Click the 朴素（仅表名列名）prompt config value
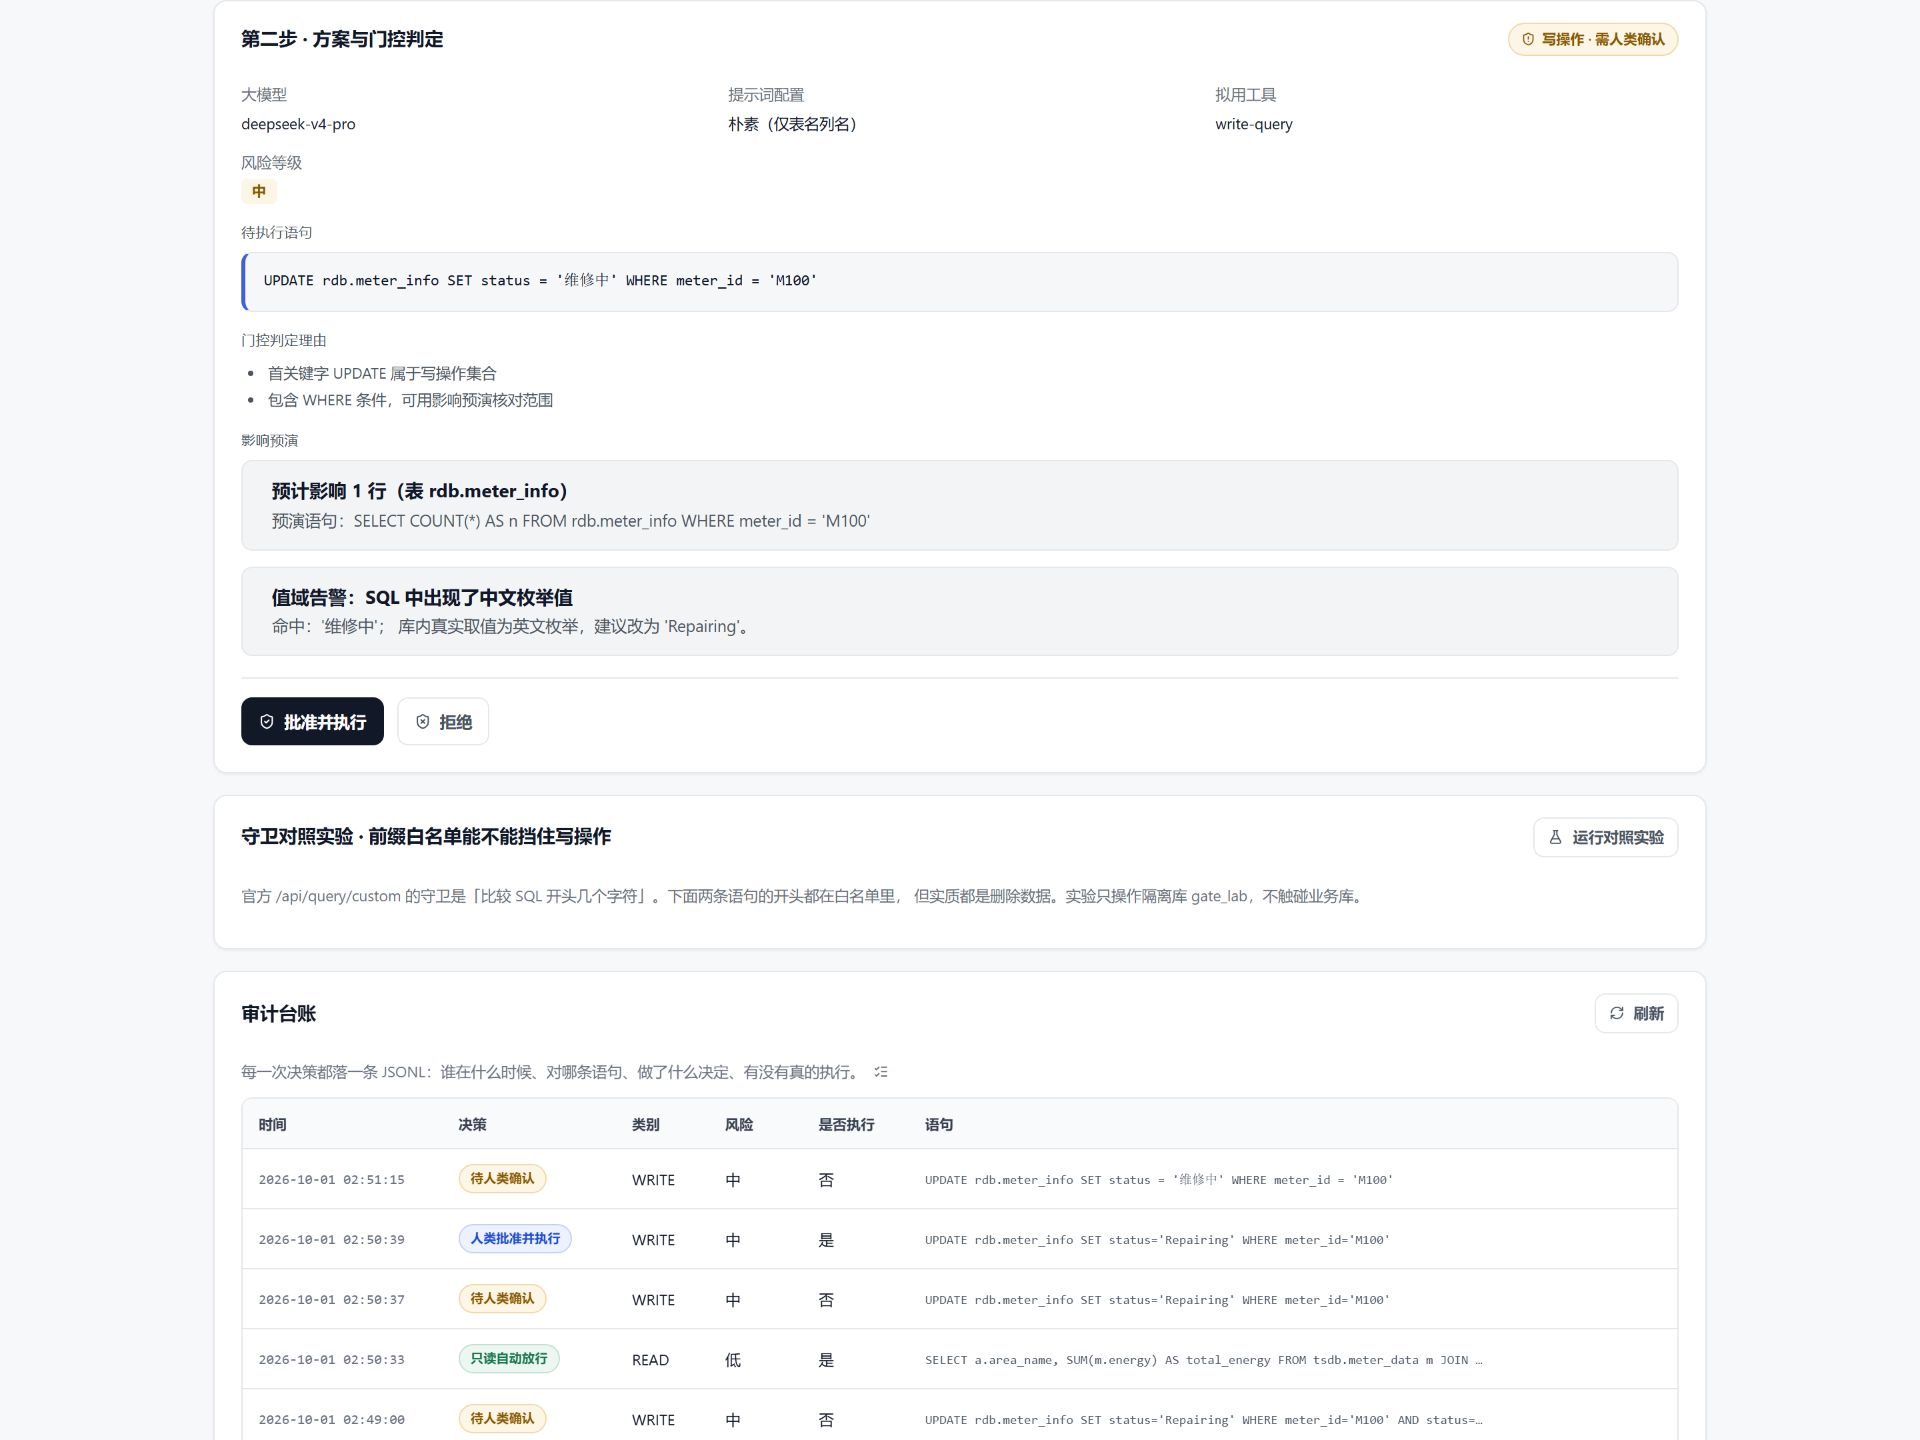Viewport: 1920px width, 1440px height. pos(792,124)
